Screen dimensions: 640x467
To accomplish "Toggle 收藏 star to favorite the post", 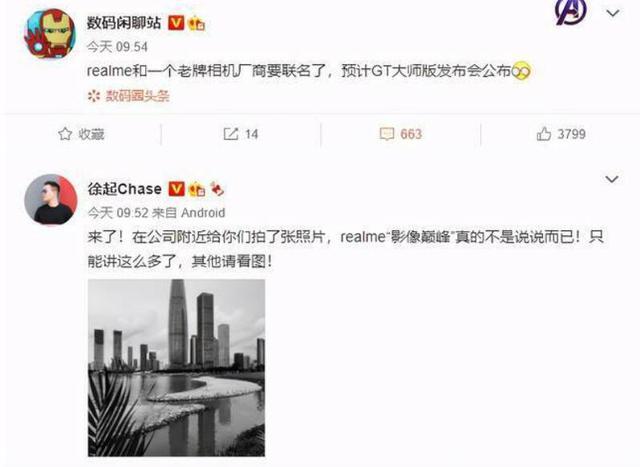I will coord(81,134).
